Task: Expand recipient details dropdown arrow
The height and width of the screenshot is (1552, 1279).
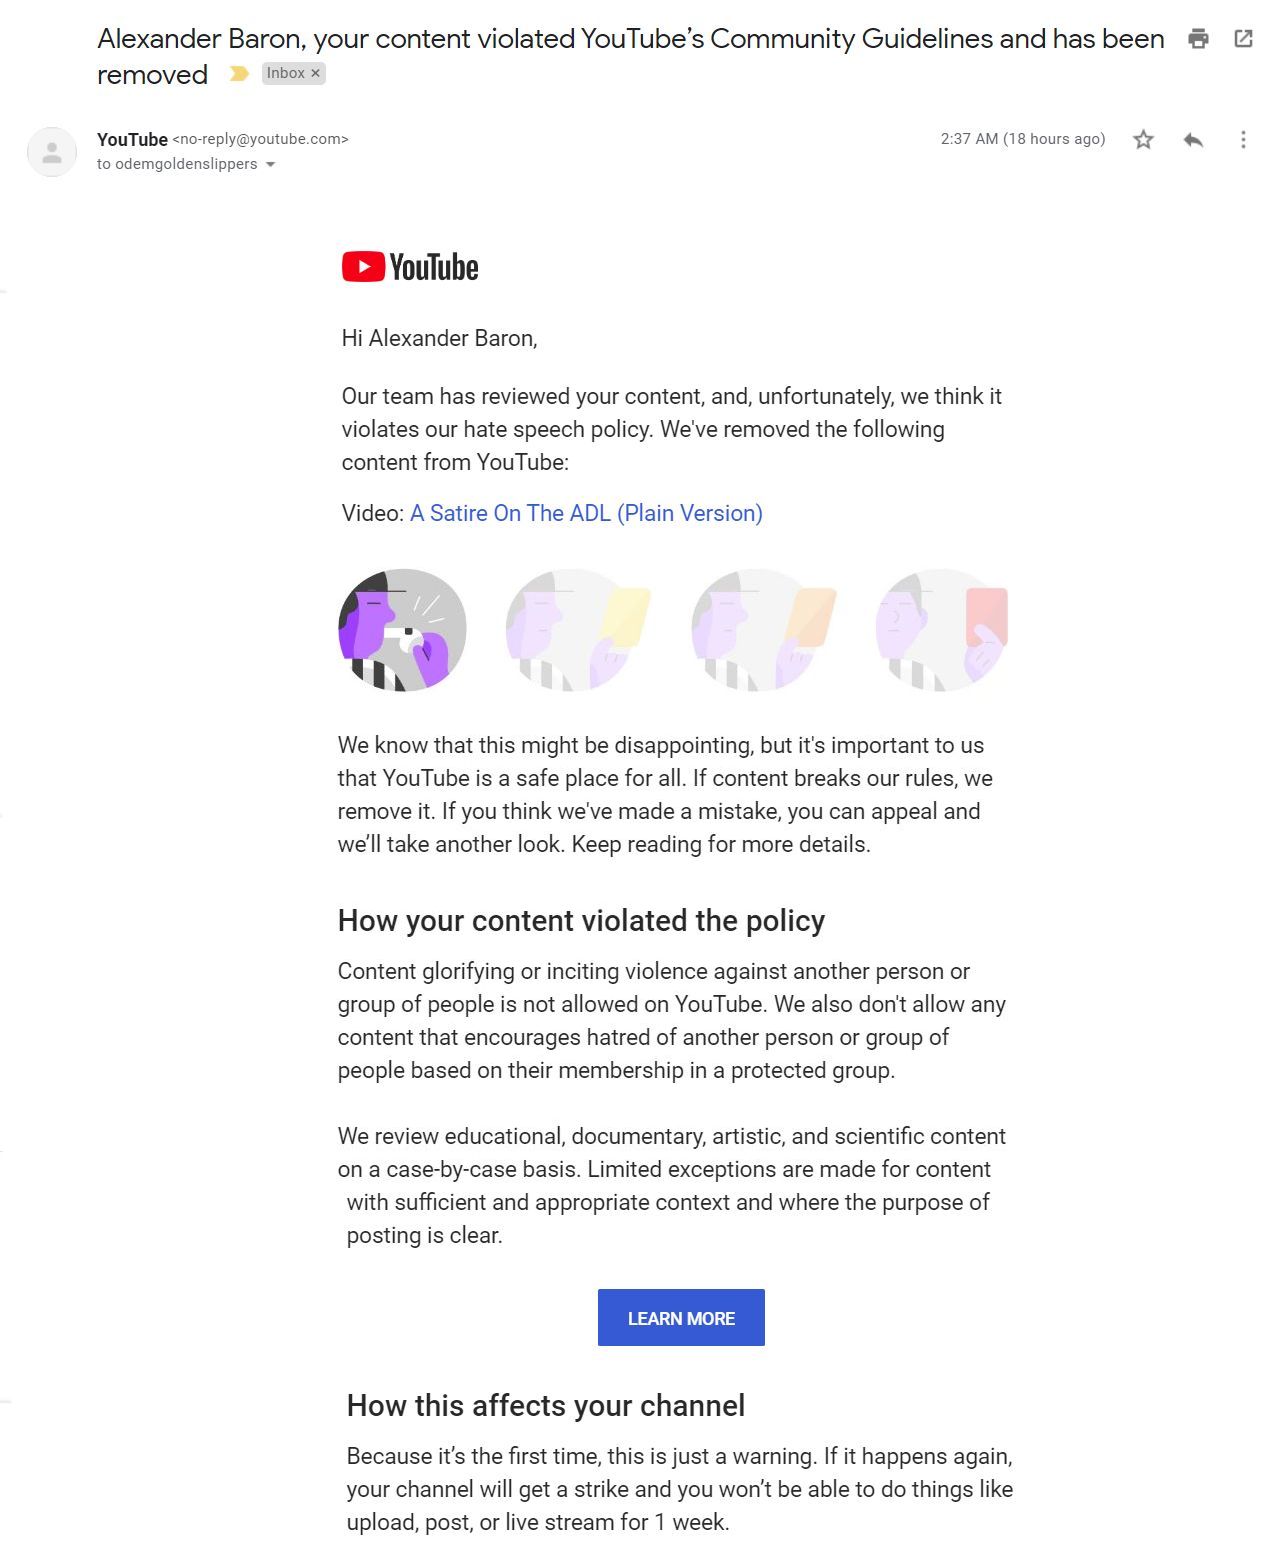Action: point(270,165)
